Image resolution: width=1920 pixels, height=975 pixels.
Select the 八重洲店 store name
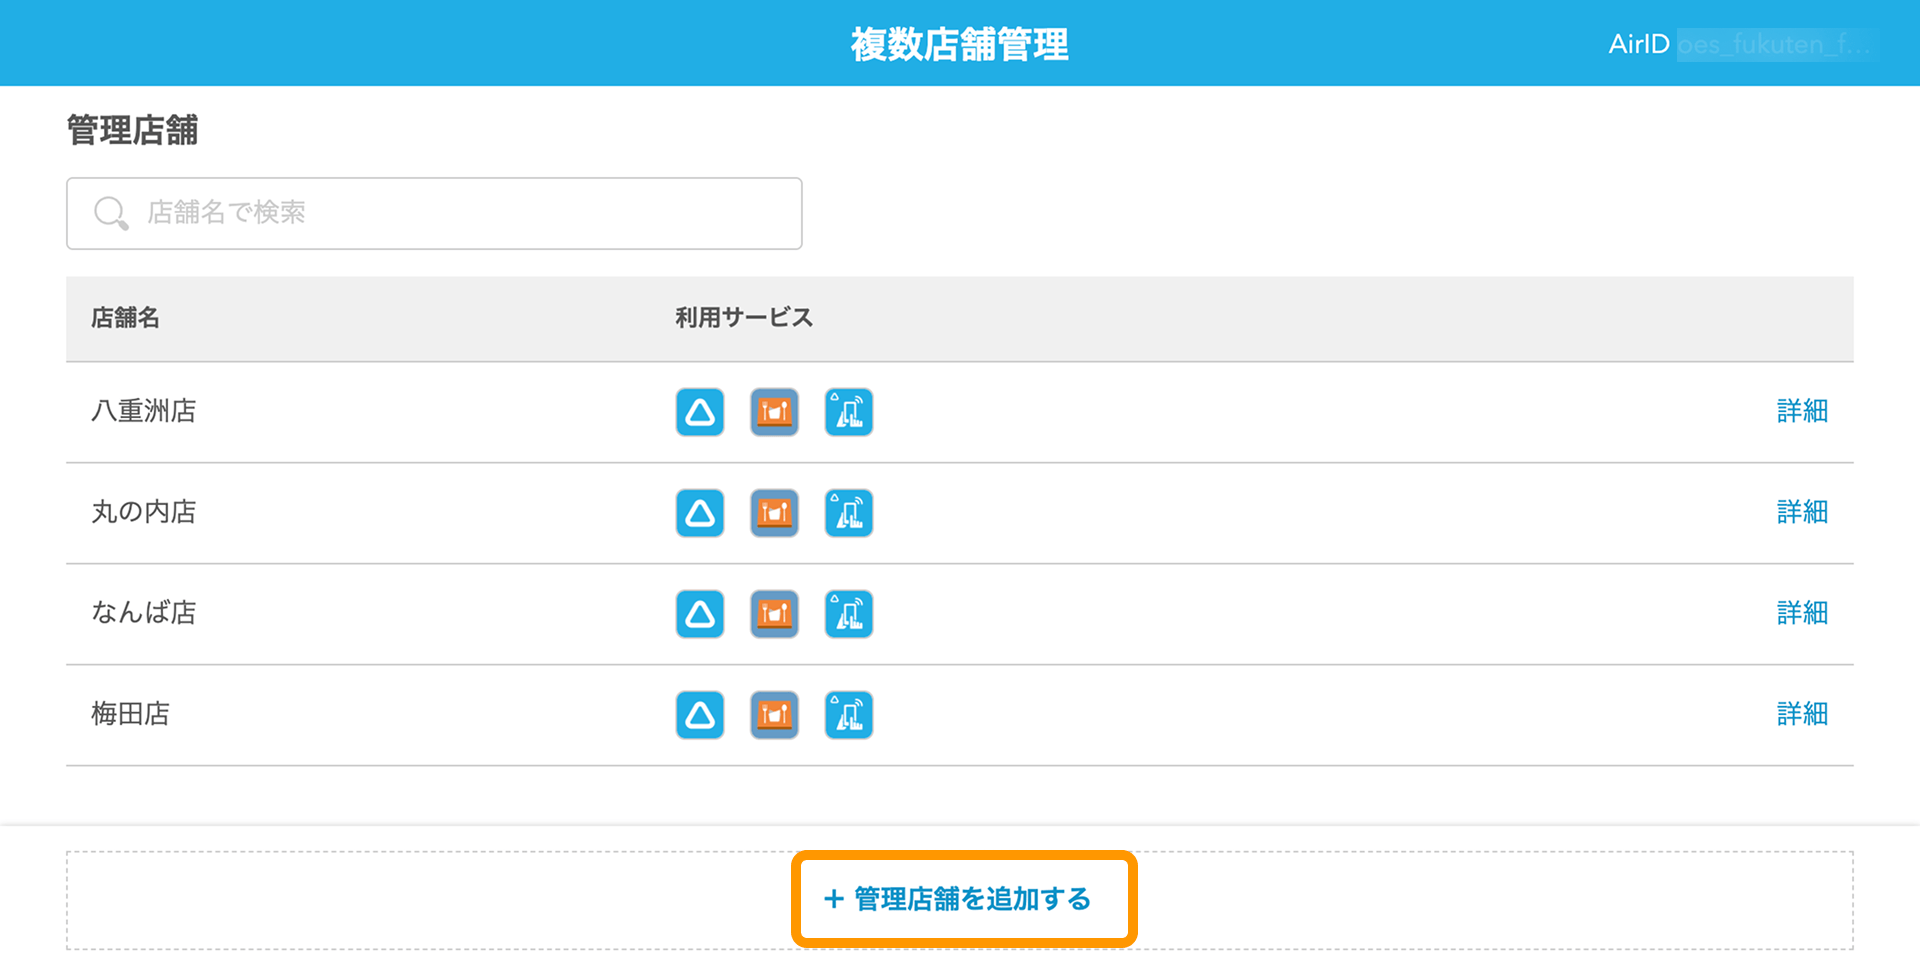click(x=144, y=411)
